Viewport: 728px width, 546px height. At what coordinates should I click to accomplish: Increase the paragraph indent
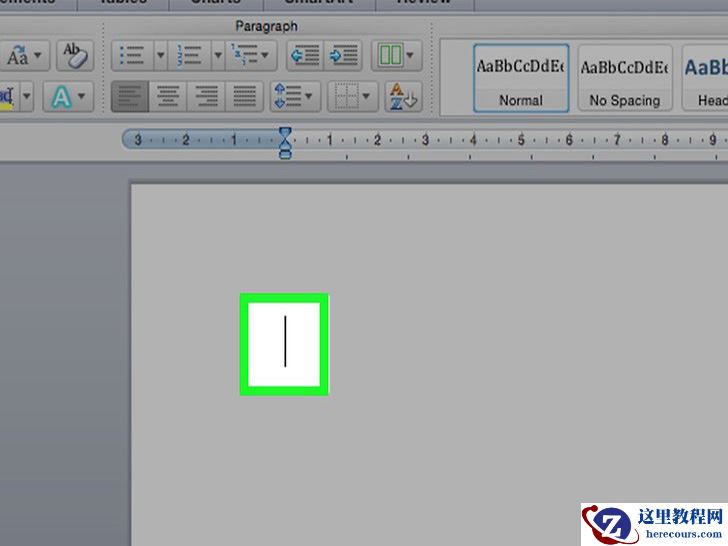click(x=343, y=56)
